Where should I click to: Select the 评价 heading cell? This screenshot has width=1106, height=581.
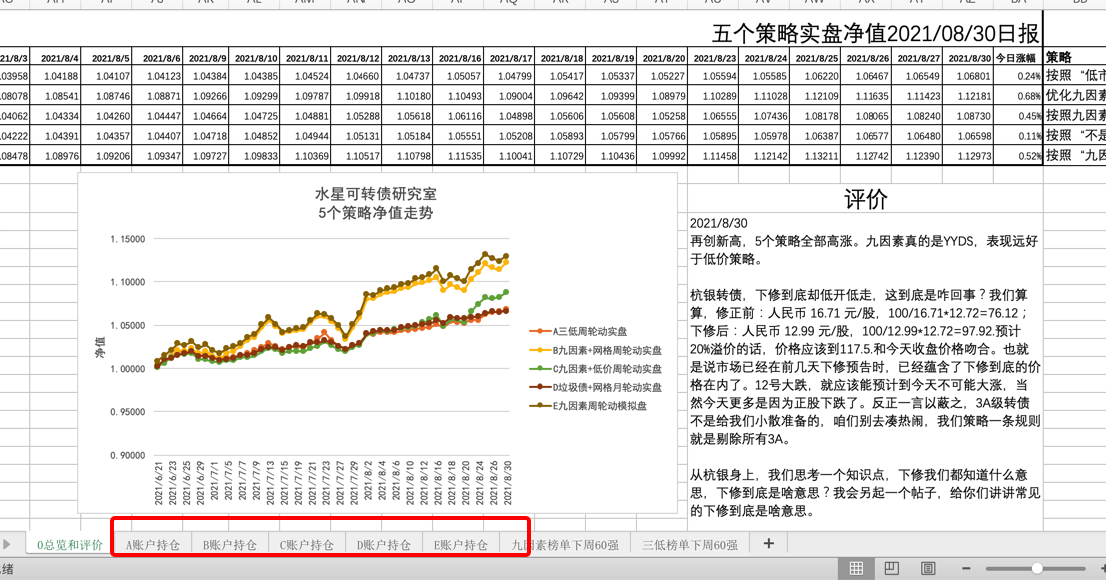pyautogui.click(x=864, y=199)
